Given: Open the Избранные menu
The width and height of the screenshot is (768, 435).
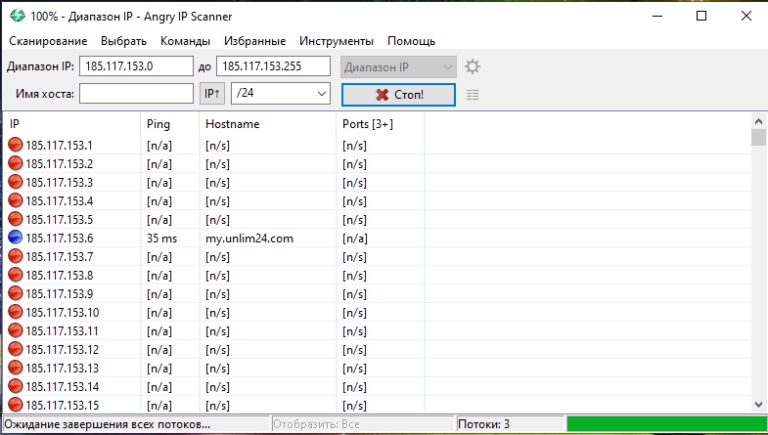Looking at the screenshot, I should click(x=255, y=41).
